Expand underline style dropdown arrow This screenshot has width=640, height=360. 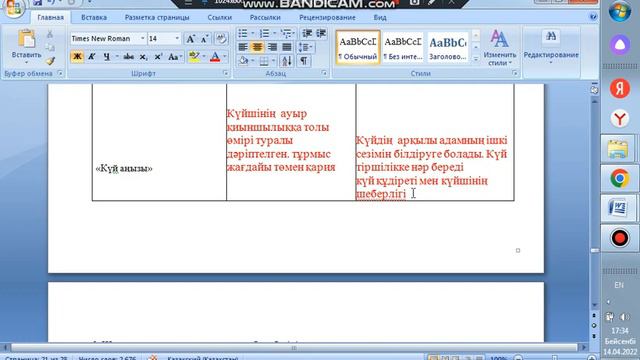117,57
